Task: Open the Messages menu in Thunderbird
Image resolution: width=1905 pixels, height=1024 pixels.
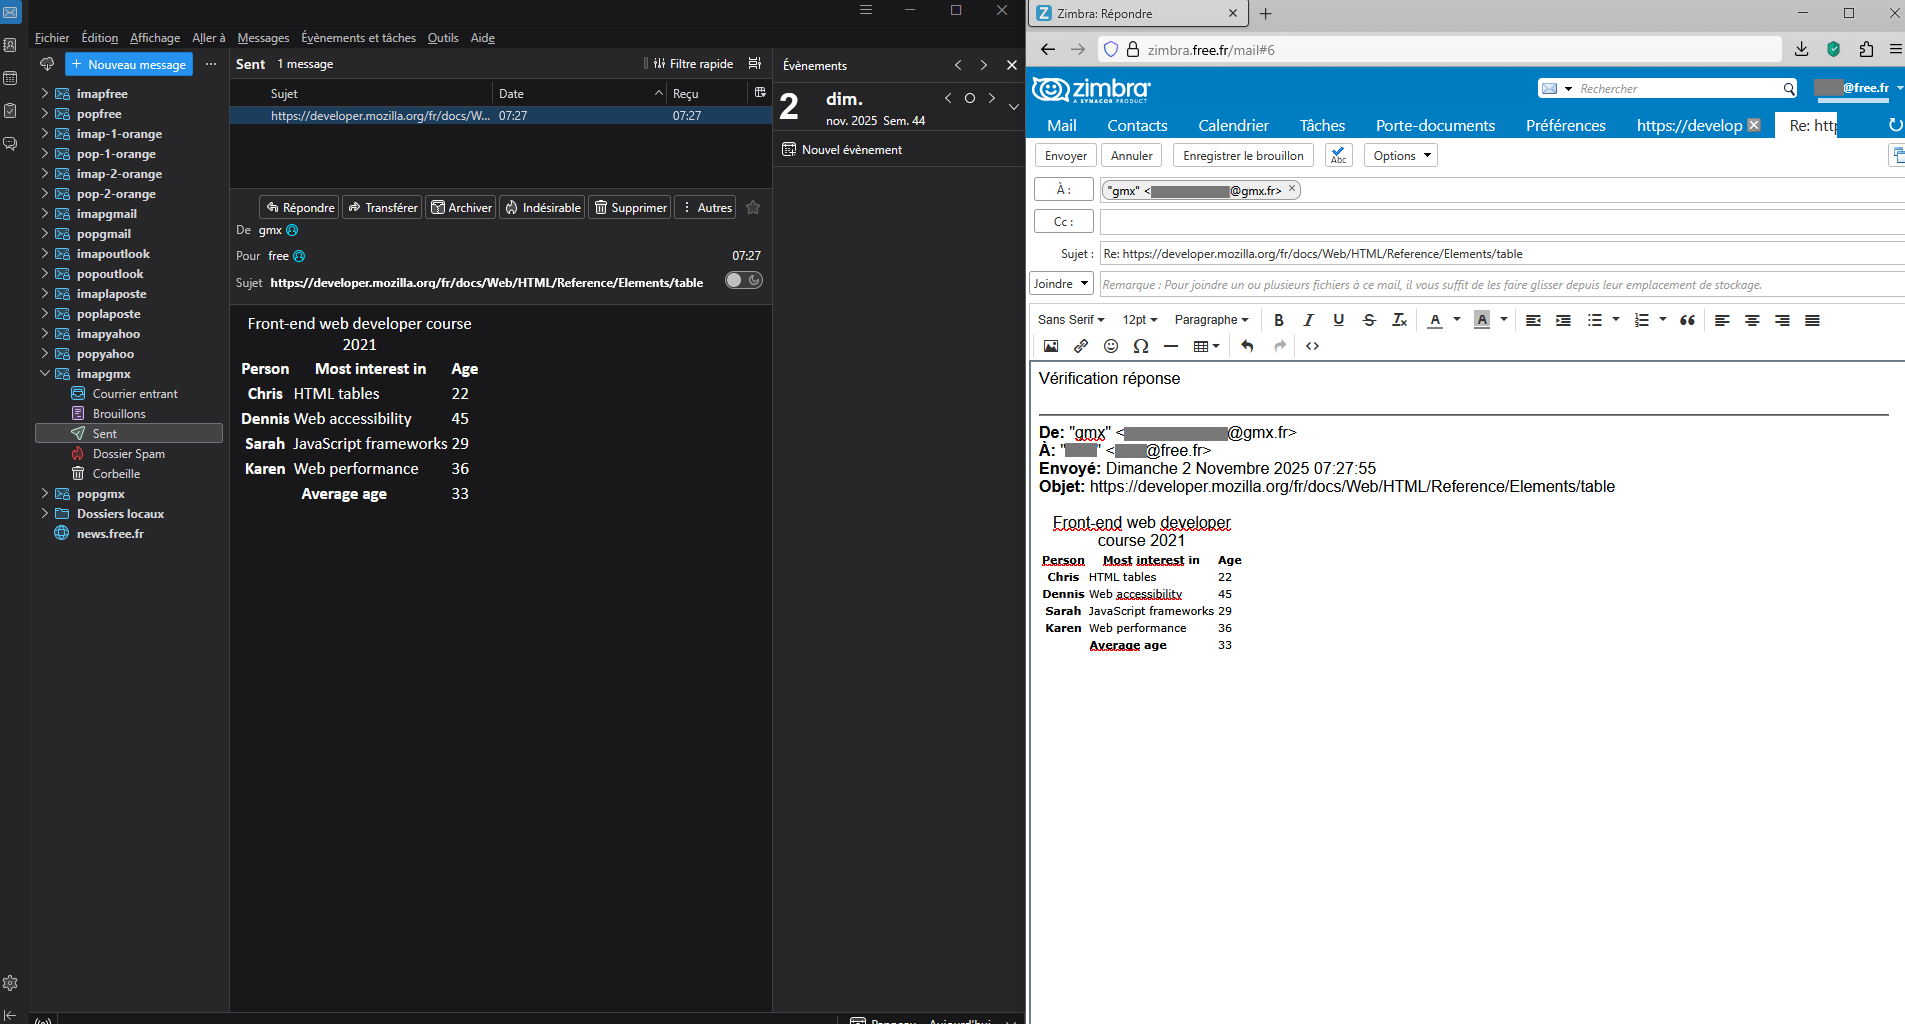Action: click(x=263, y=38)
